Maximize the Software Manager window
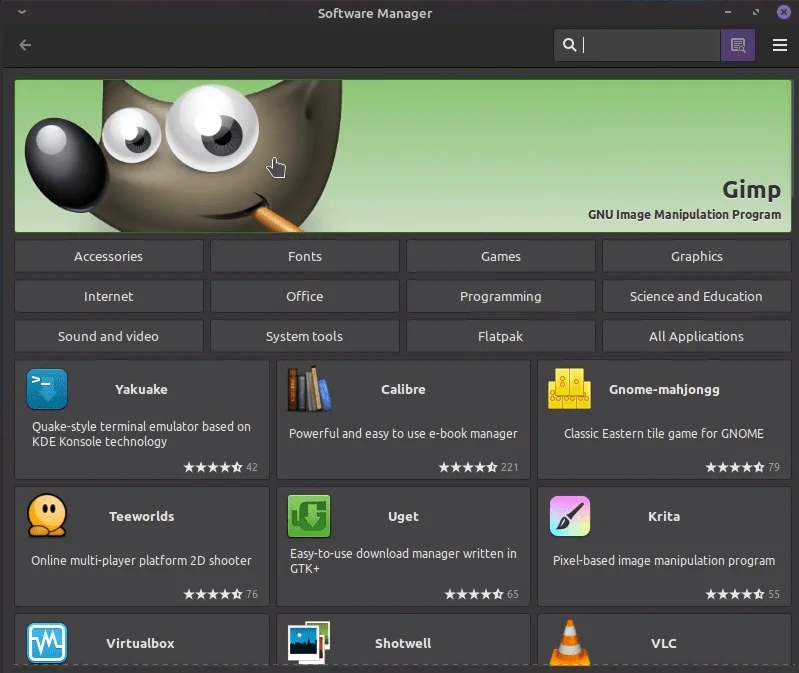The image size is (799, 673). (756, 12)
